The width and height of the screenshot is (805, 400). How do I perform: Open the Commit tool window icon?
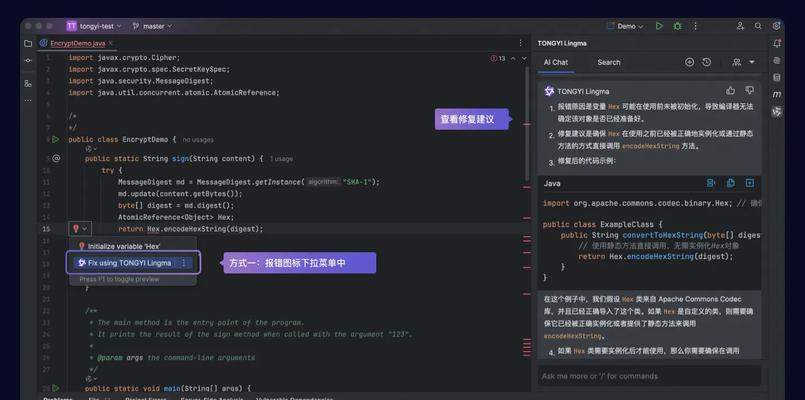[28, 61]
